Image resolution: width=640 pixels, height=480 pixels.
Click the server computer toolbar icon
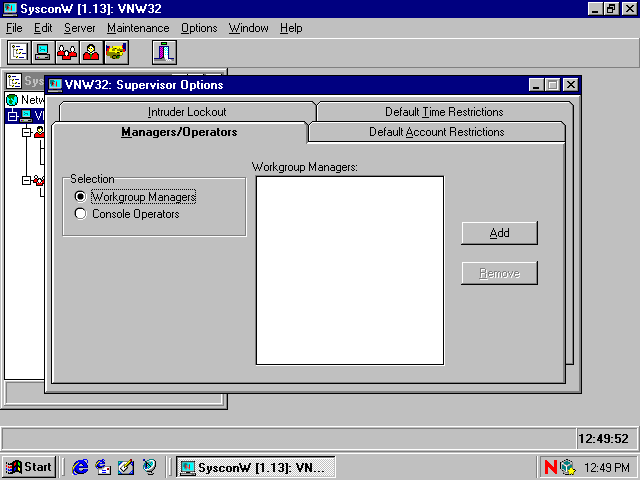pyautogui.click(x=43, y=52)
